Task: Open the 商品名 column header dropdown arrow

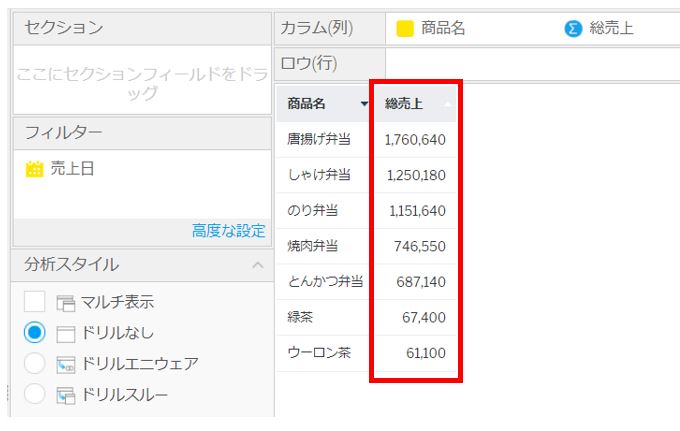Action: 364,104
